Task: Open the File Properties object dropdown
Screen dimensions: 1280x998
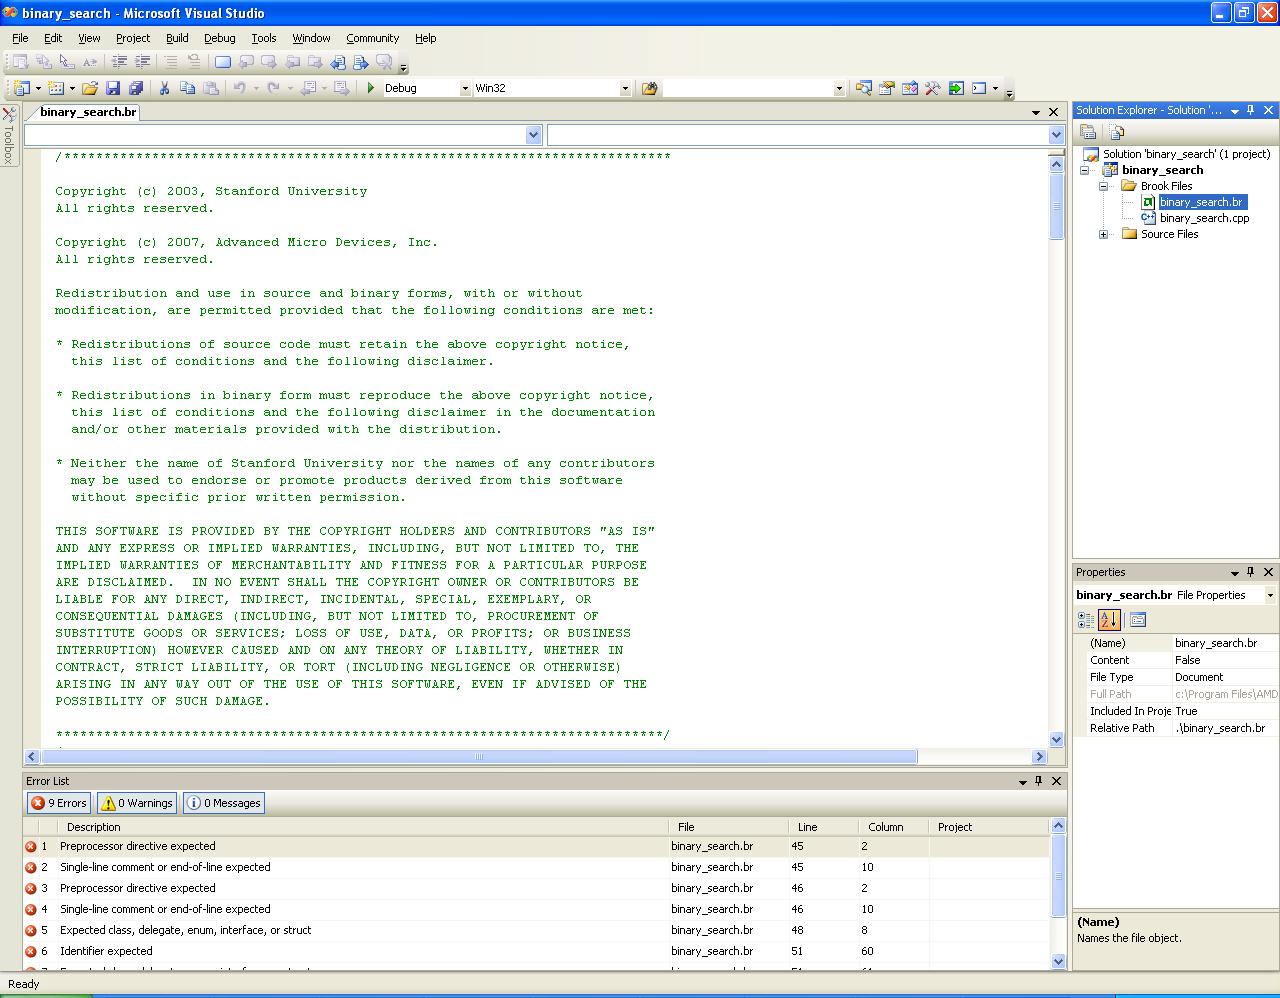Action: [x=1270, y=595]
